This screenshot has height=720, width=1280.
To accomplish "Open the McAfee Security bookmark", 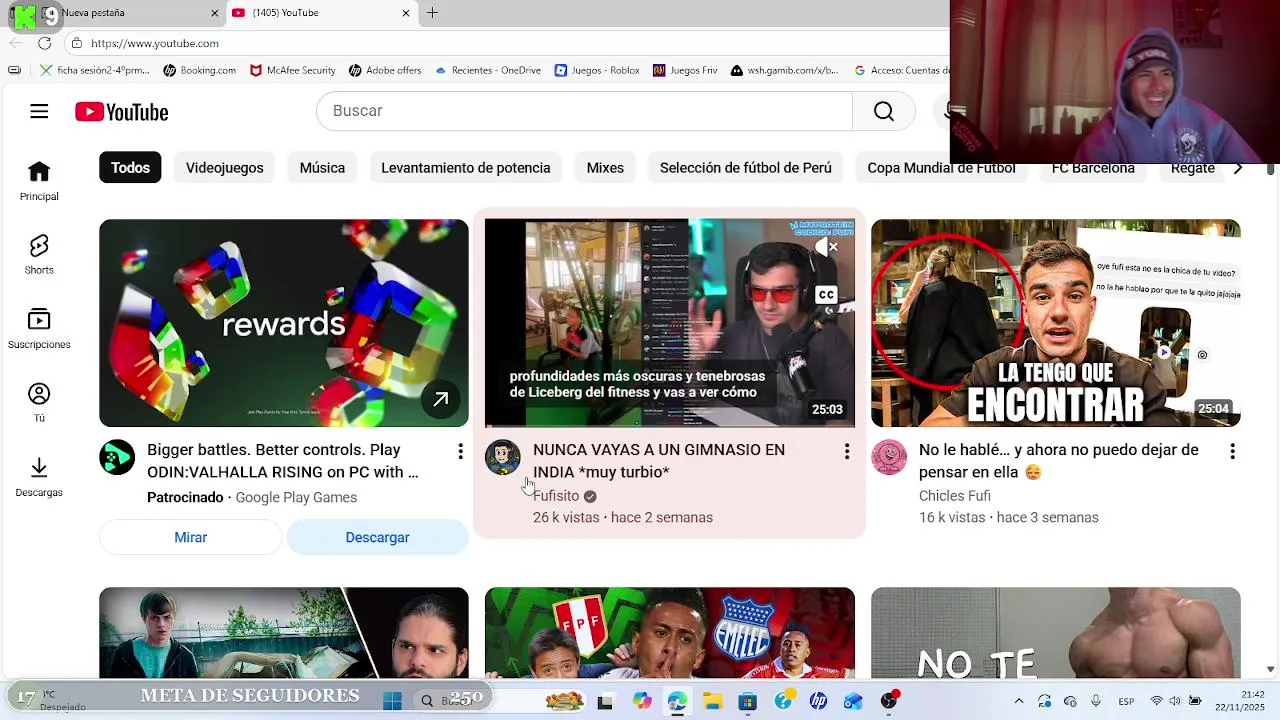I will [293, 70].
